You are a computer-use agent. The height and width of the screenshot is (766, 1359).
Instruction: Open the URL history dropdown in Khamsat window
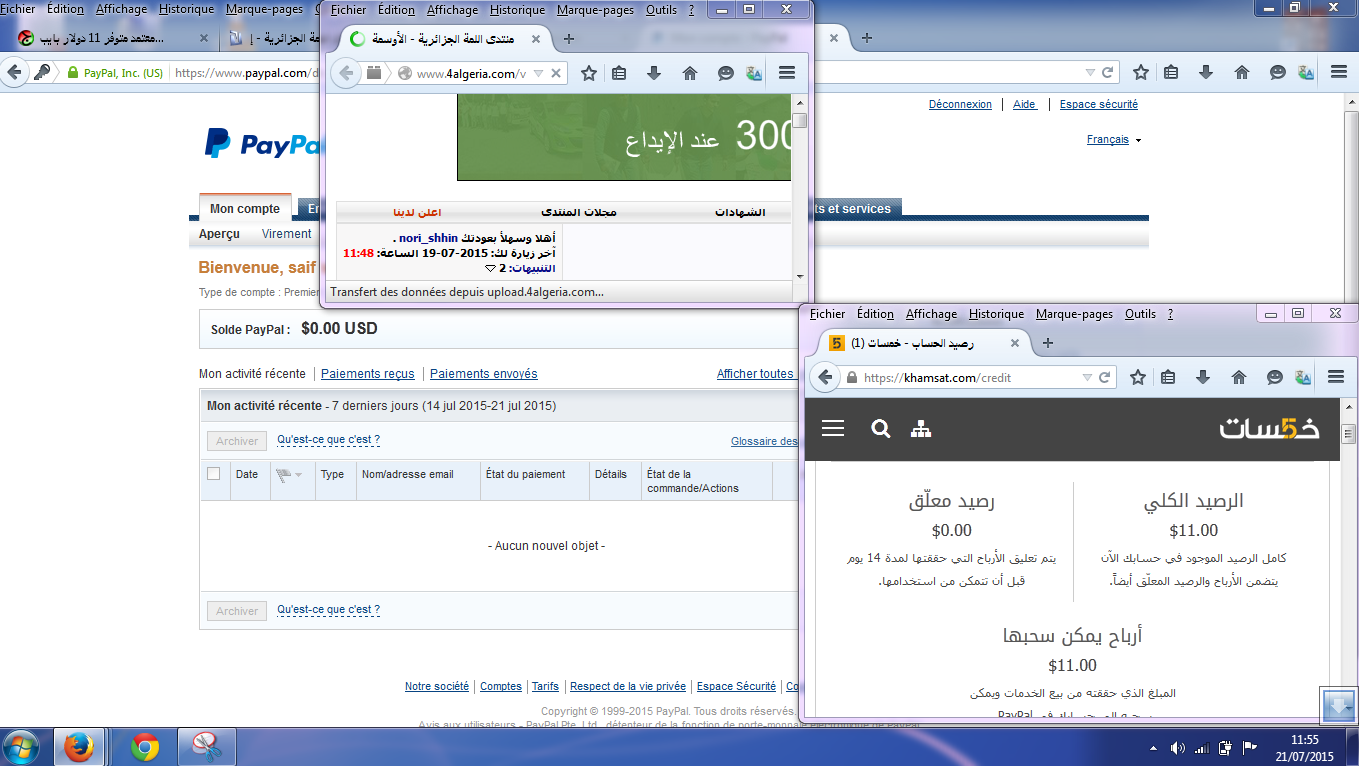click(1087, 377)
